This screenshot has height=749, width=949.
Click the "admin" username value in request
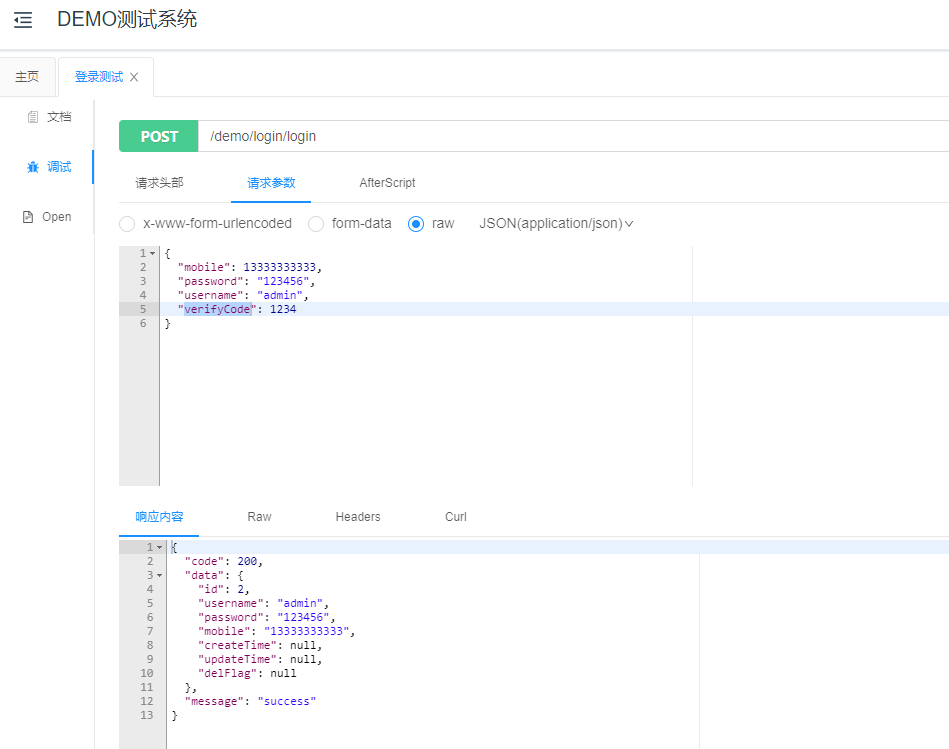(x=280, y=295)
